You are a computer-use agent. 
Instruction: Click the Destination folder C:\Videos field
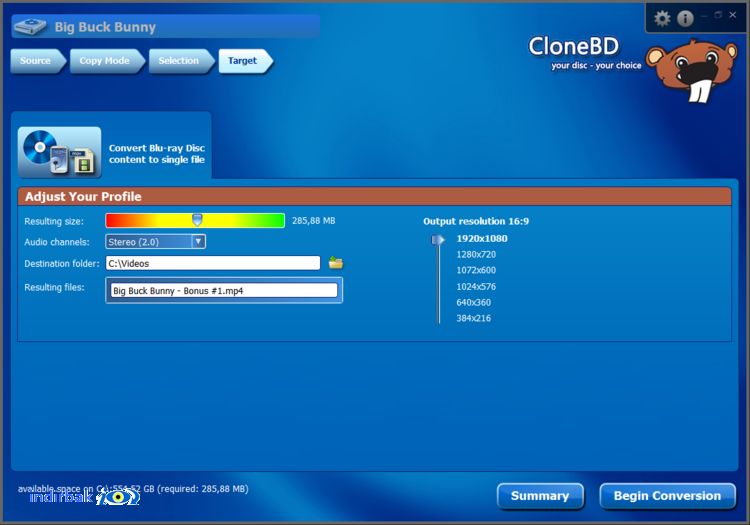[x=213, y=263]
